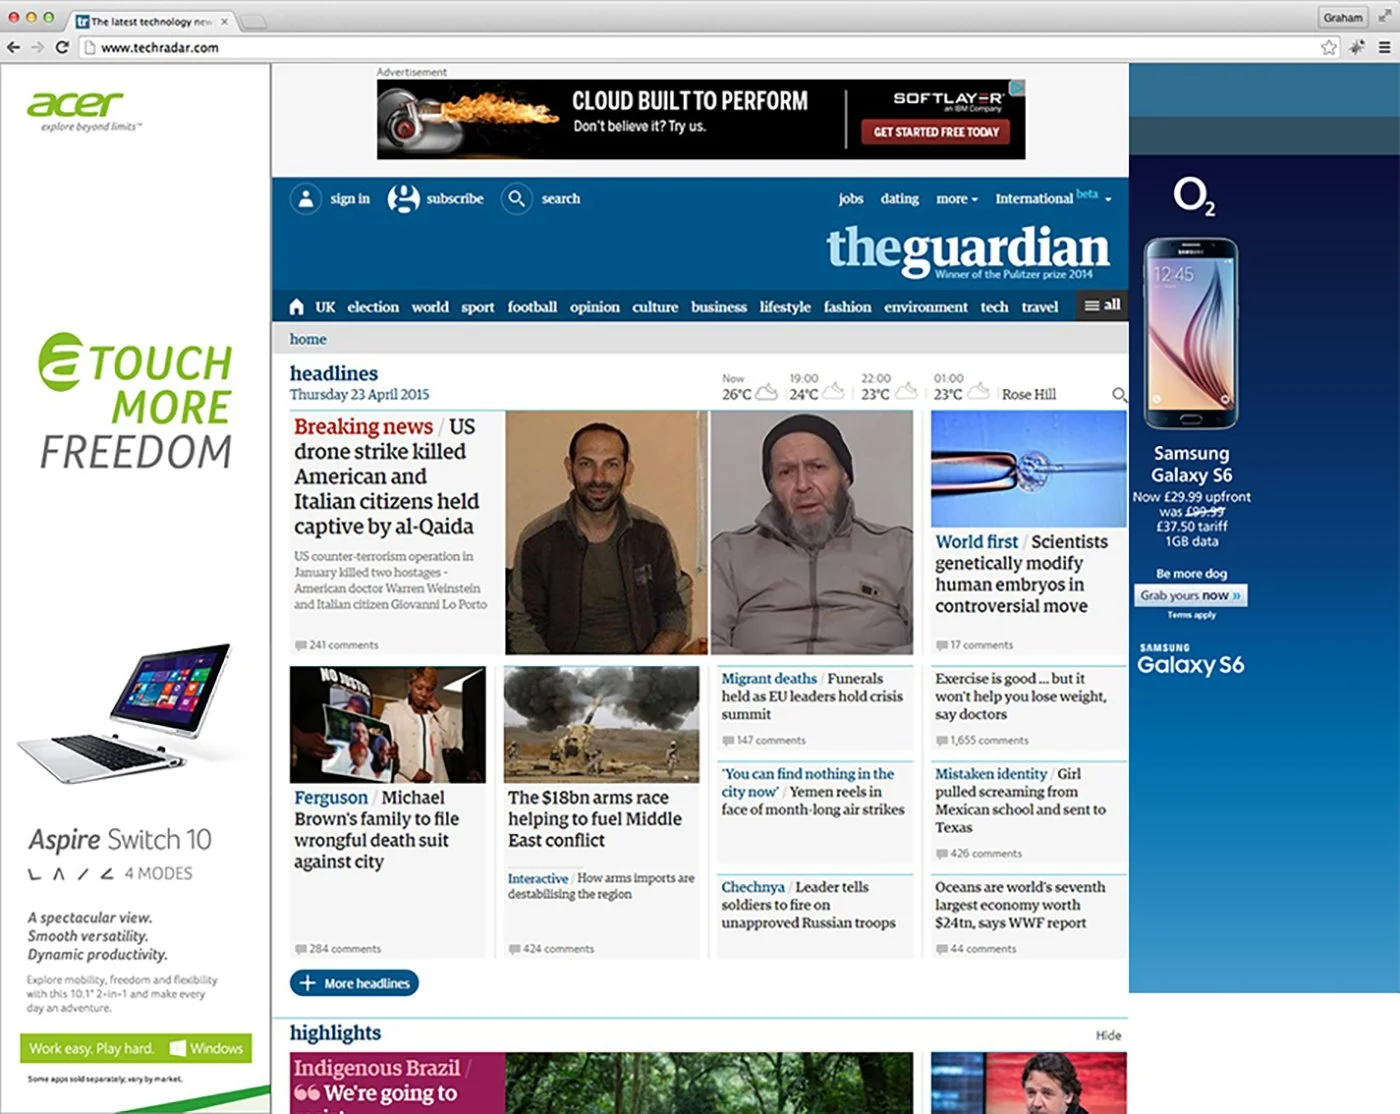Open the election section

point(373,307)
